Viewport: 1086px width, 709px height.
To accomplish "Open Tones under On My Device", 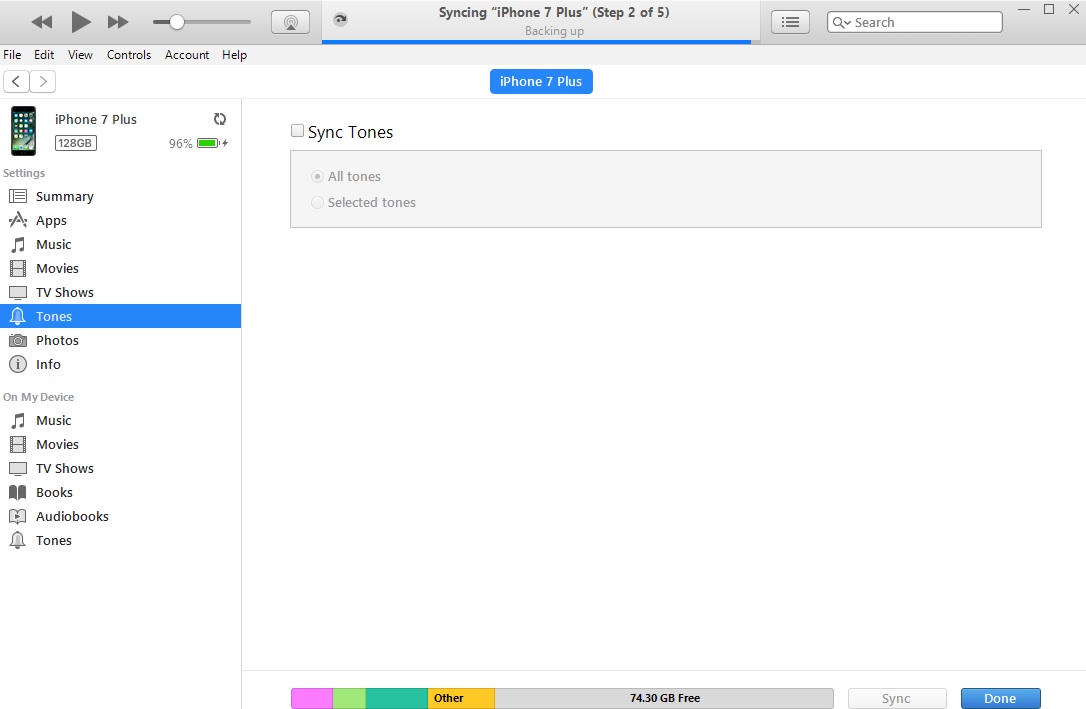I will coord(121,541).
